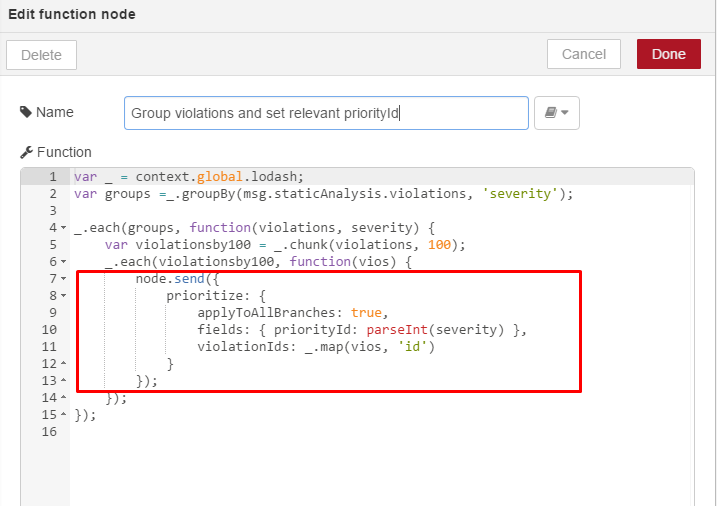The image size is (717, 506).
Task: Click into the Name text field
Action: pos(326,113)
